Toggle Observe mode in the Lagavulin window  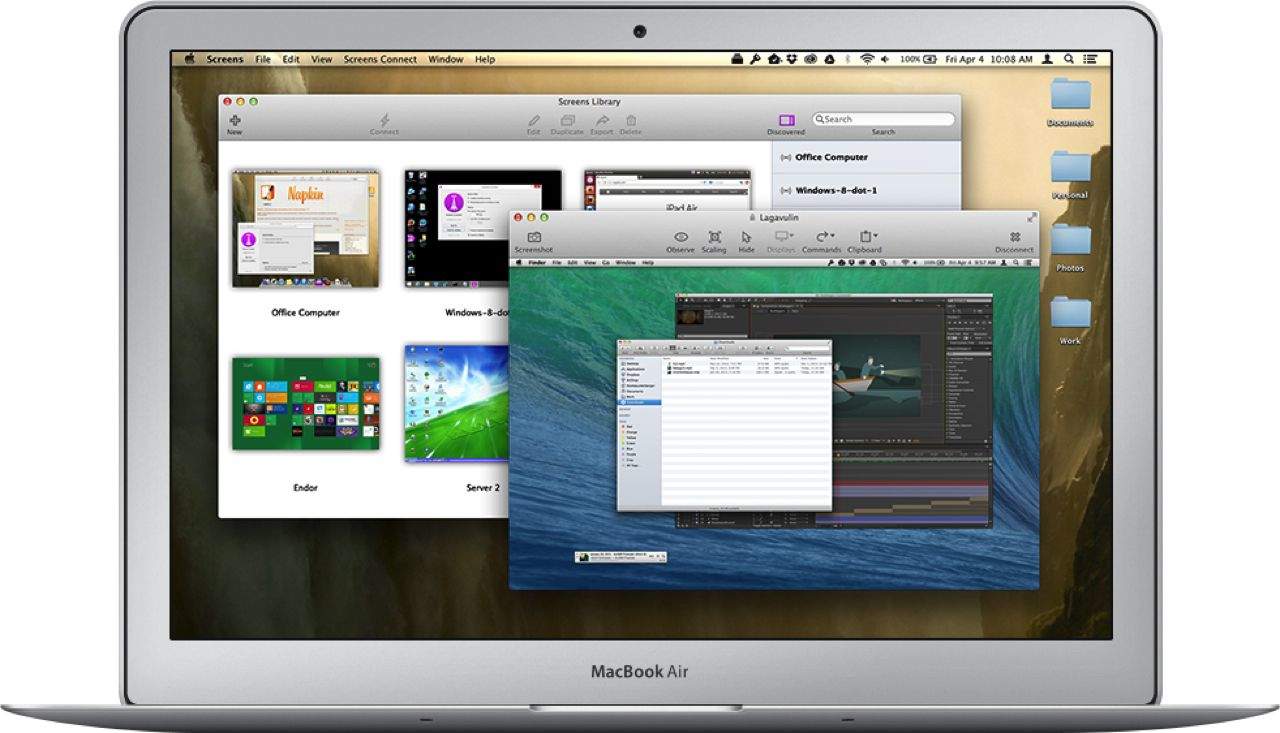point(680,237)
